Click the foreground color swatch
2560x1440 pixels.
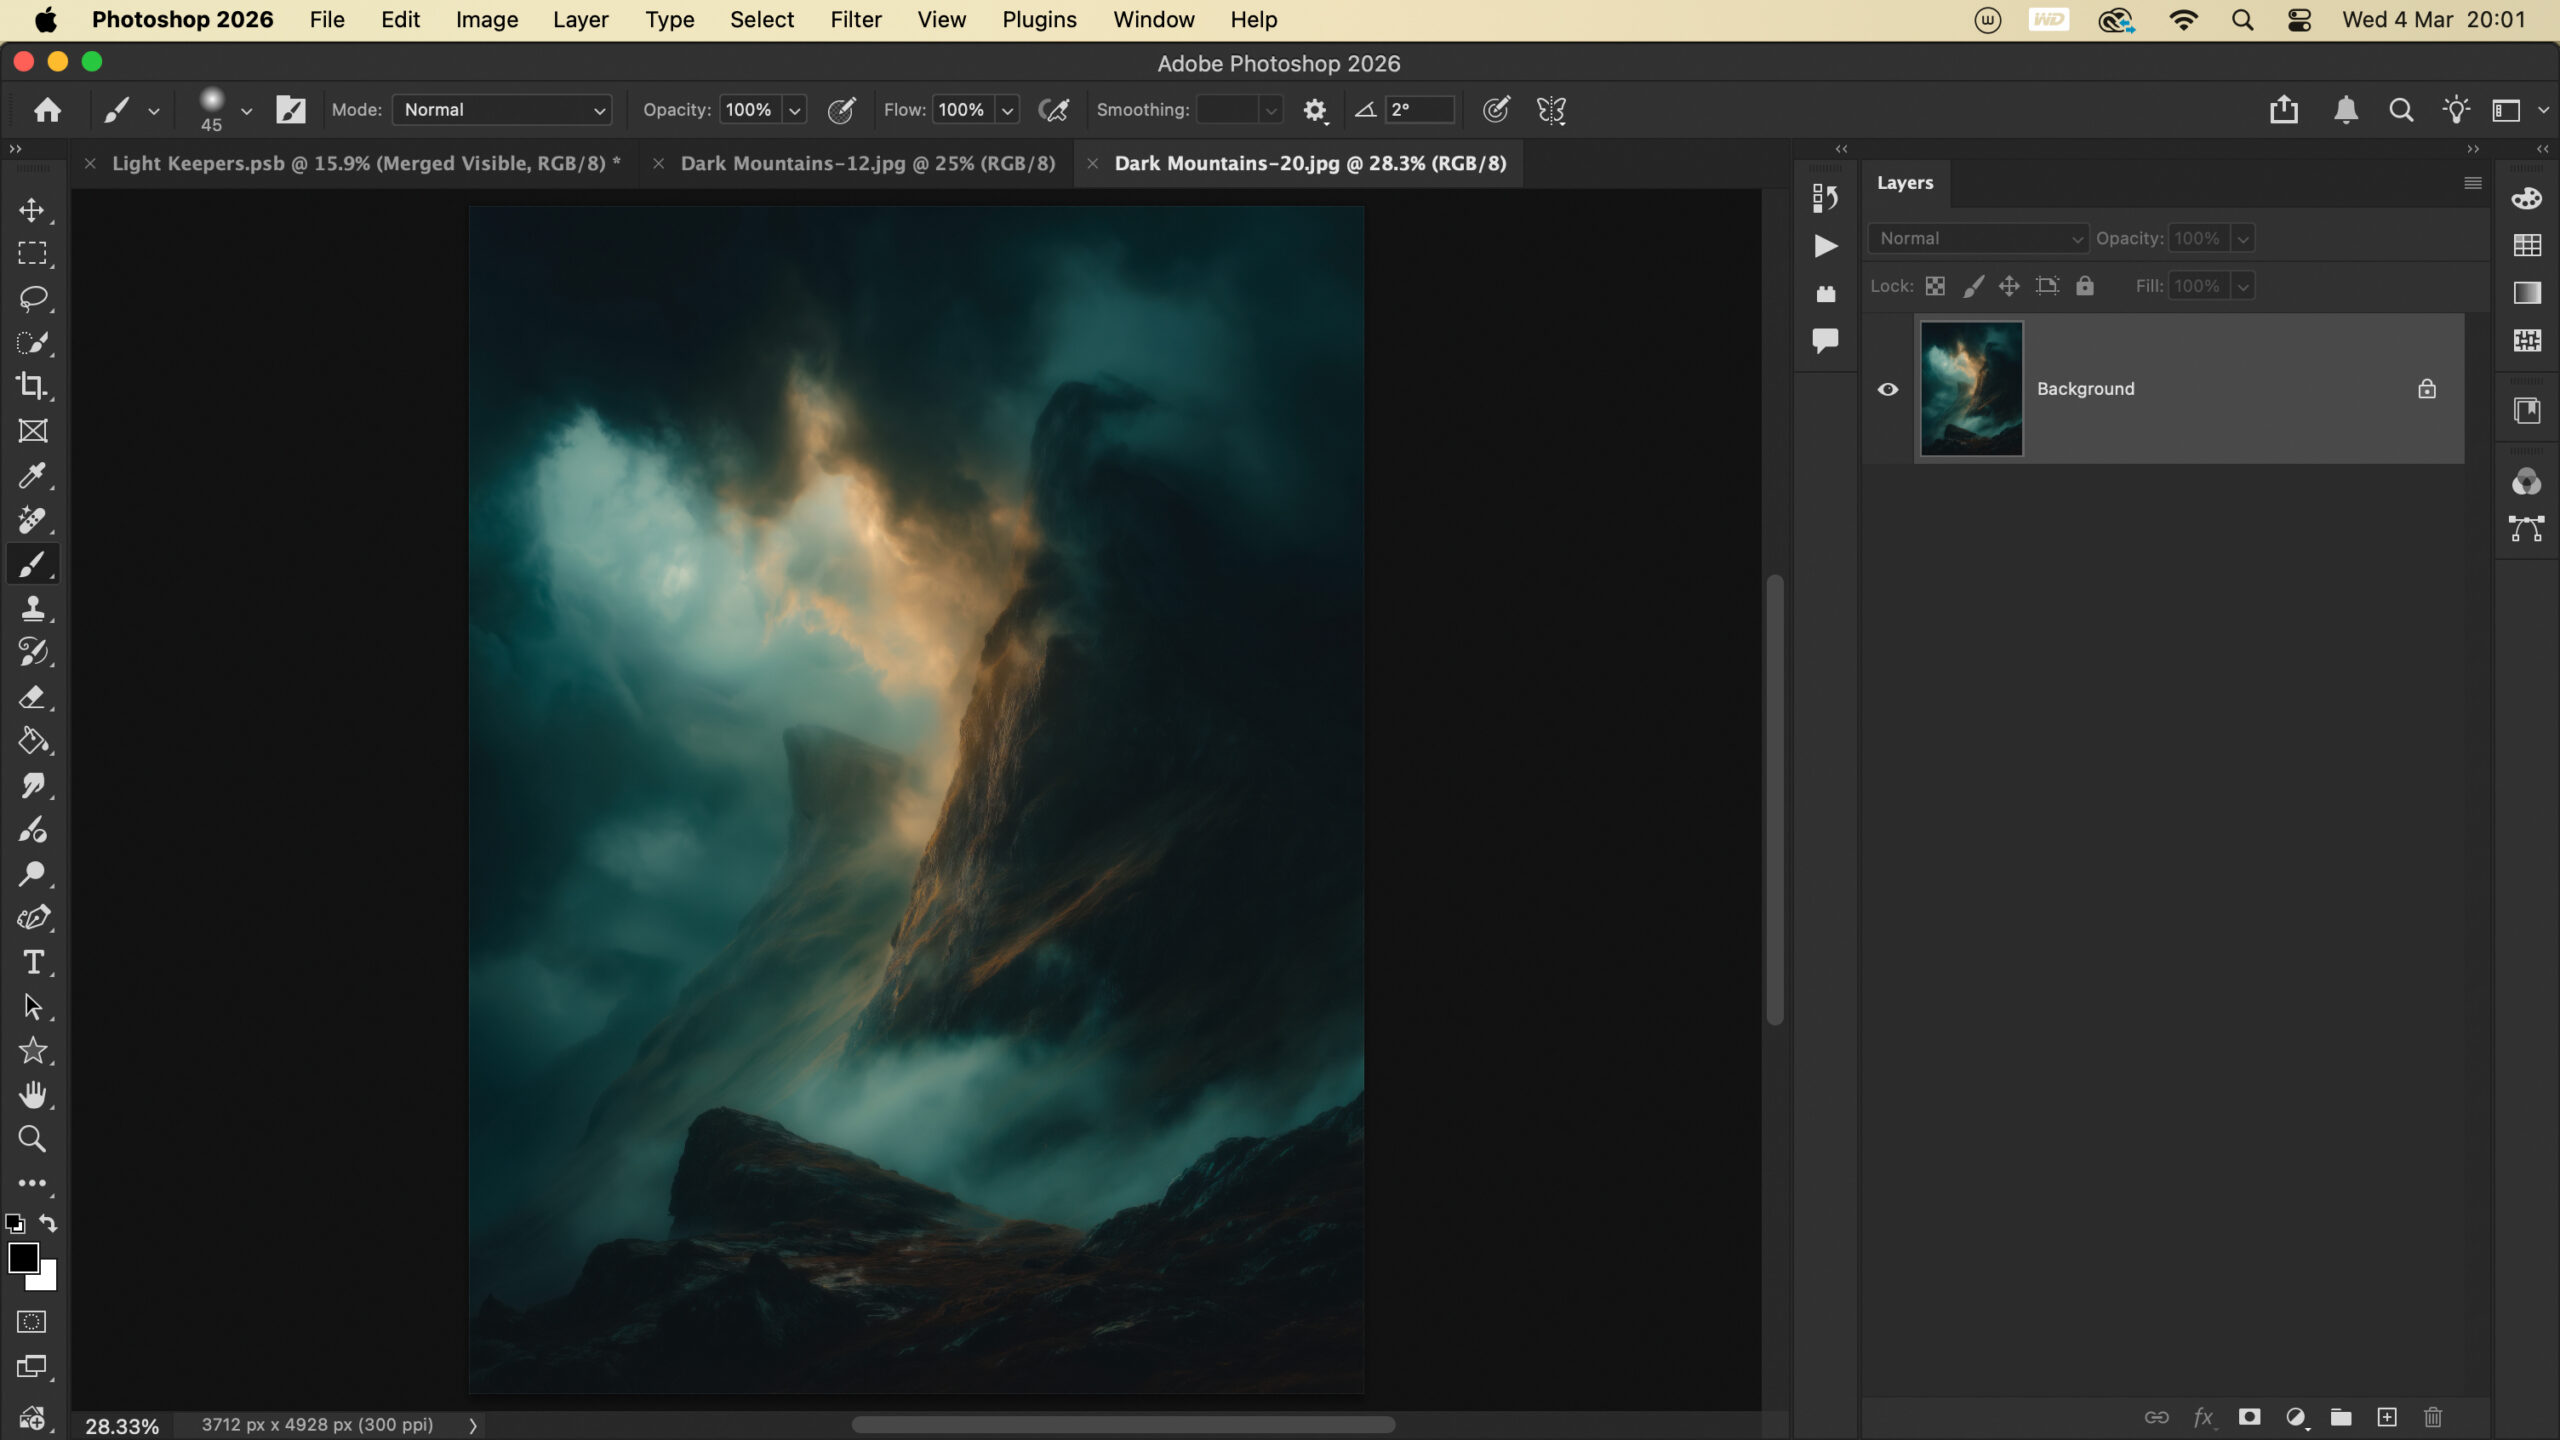pos(23,1258)
